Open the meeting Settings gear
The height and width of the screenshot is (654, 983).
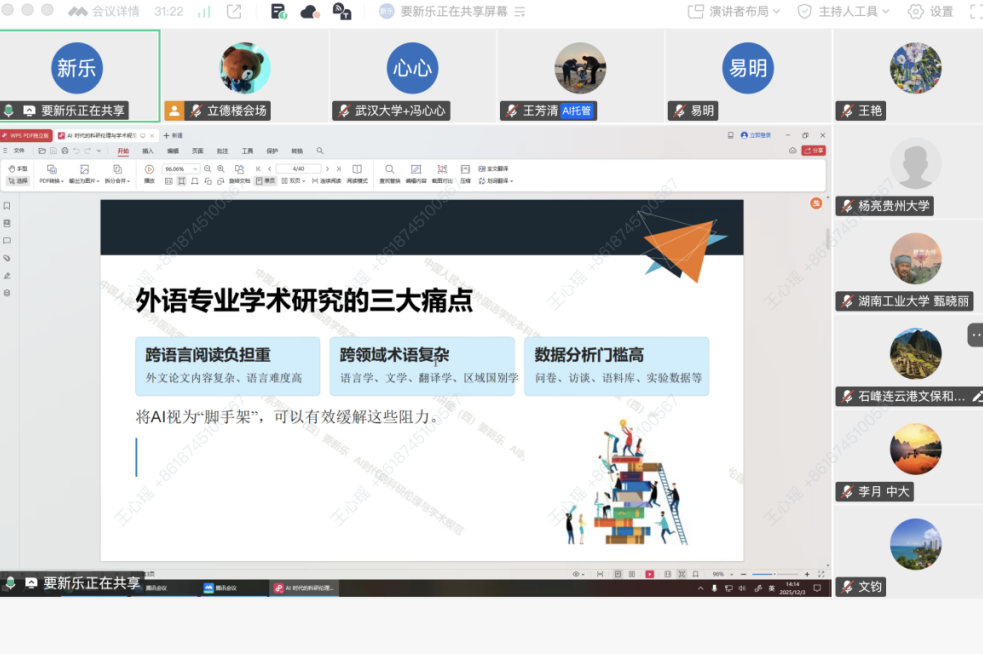(930, 11)
